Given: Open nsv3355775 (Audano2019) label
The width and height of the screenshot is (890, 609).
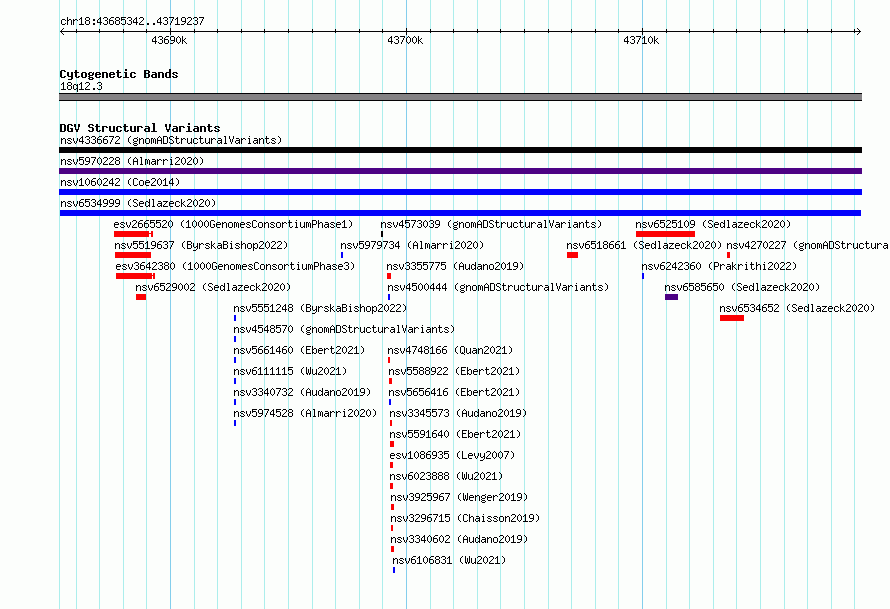Looking at the screenshot, I should [x=455, y=266].
